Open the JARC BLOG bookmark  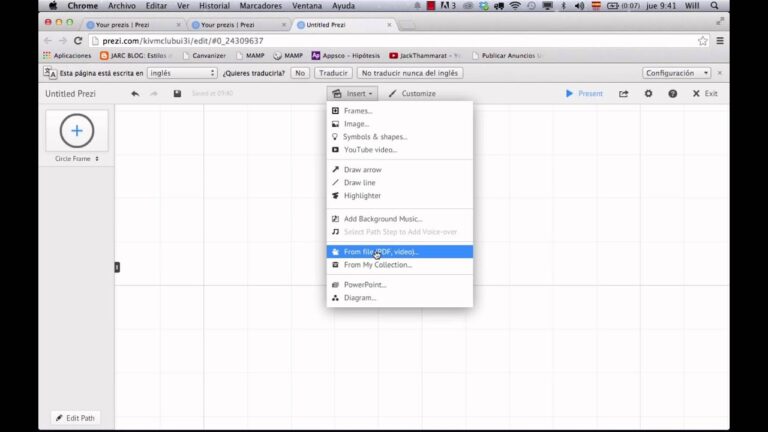pyautogui.click(x=135, y=56)
